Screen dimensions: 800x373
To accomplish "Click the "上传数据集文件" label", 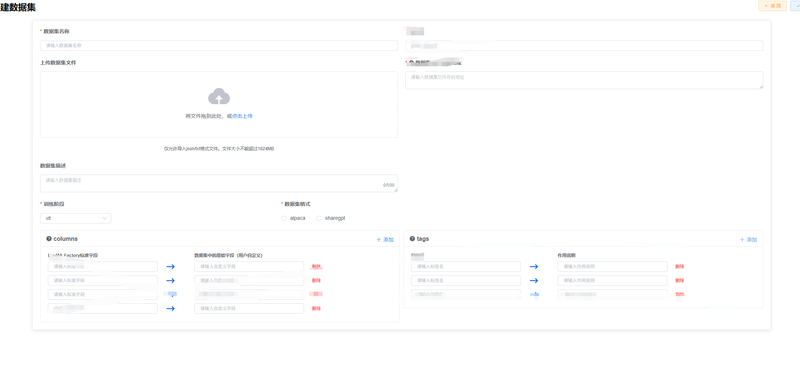I will [59, 63].
